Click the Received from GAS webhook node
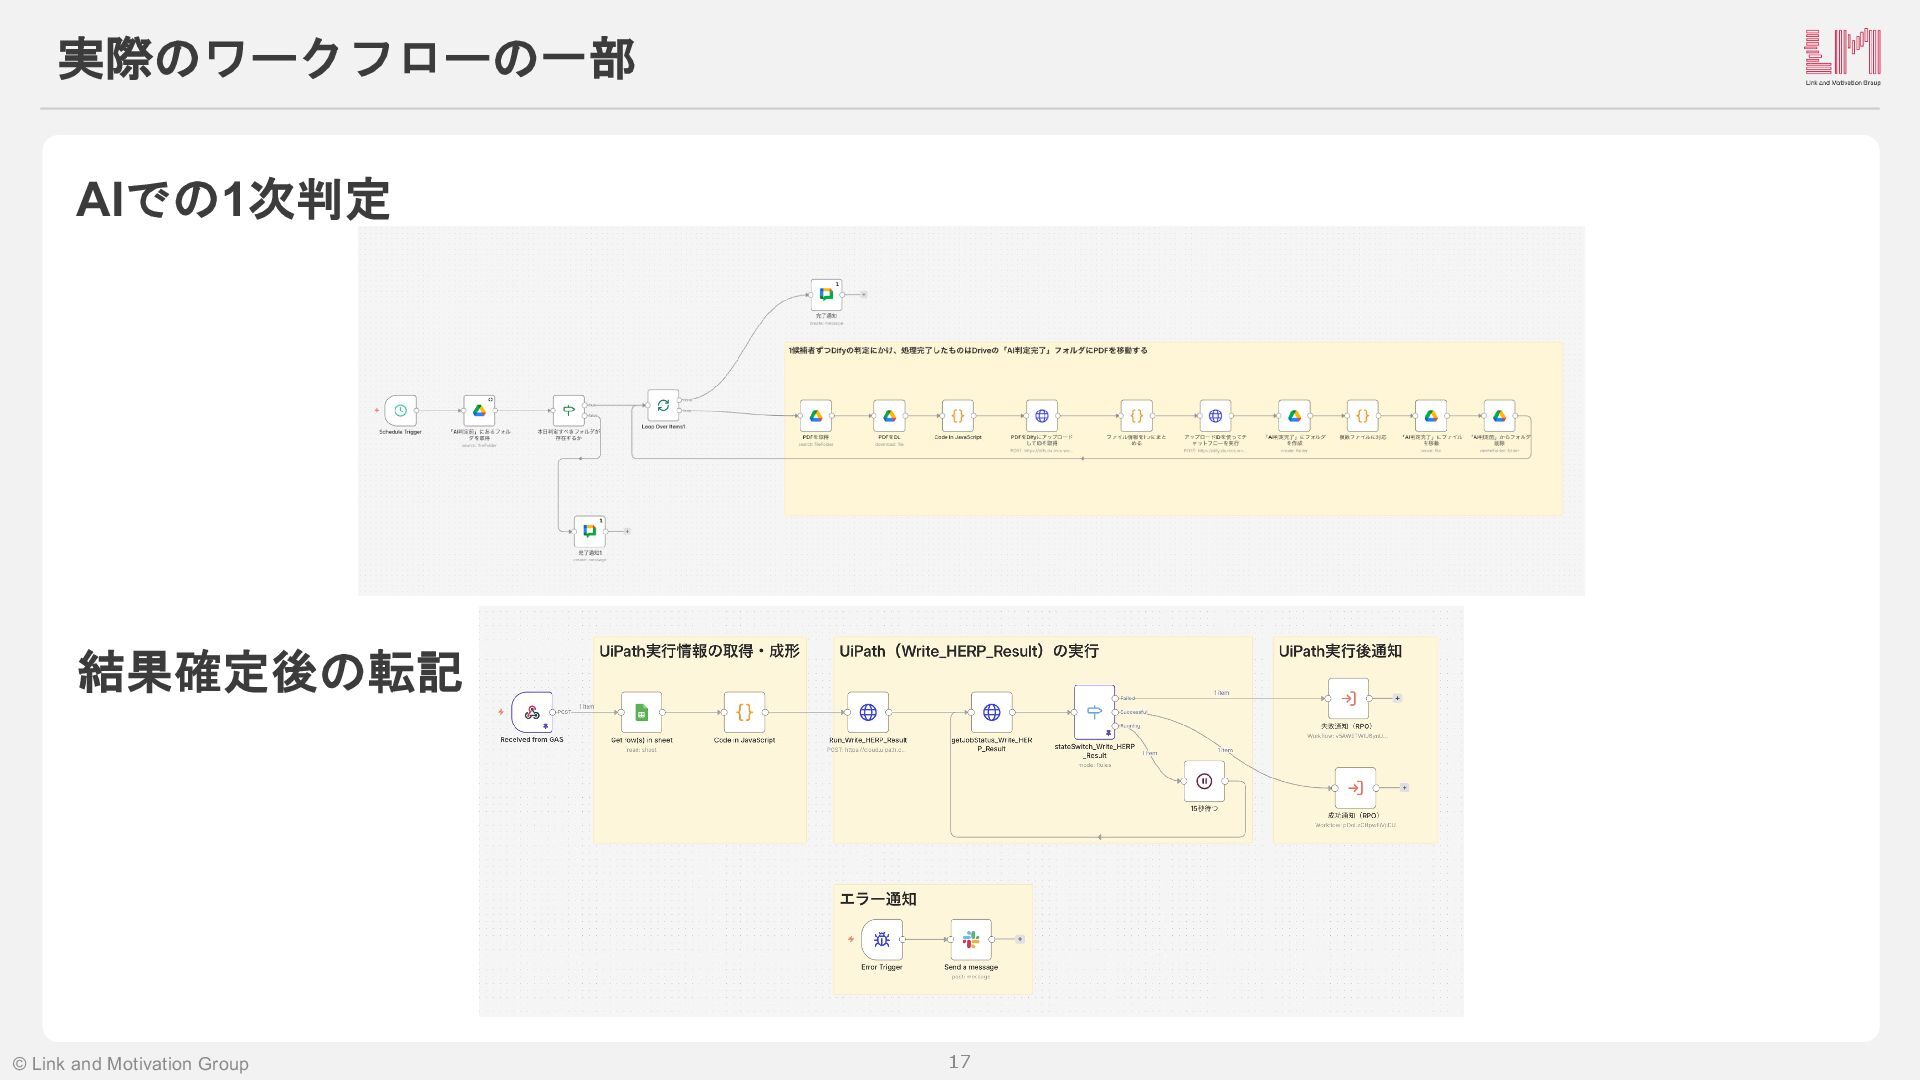1920x1080 pixels. [532, 712]
